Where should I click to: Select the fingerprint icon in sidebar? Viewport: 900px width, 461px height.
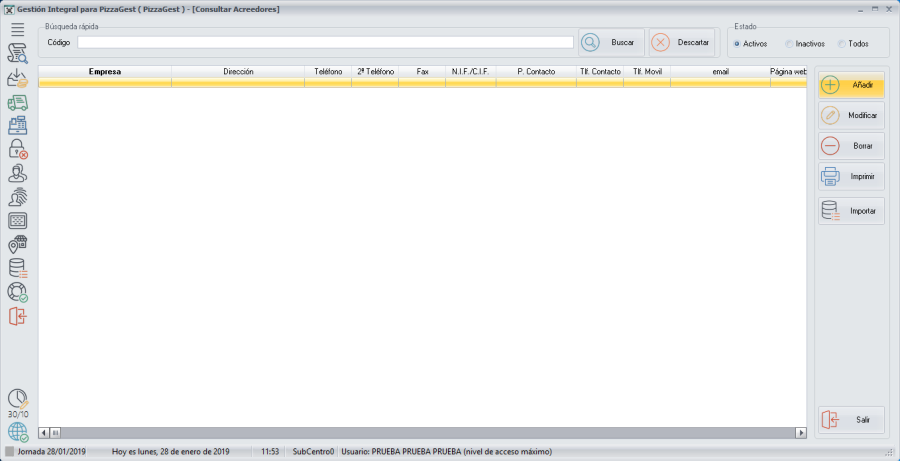(17, 197)
